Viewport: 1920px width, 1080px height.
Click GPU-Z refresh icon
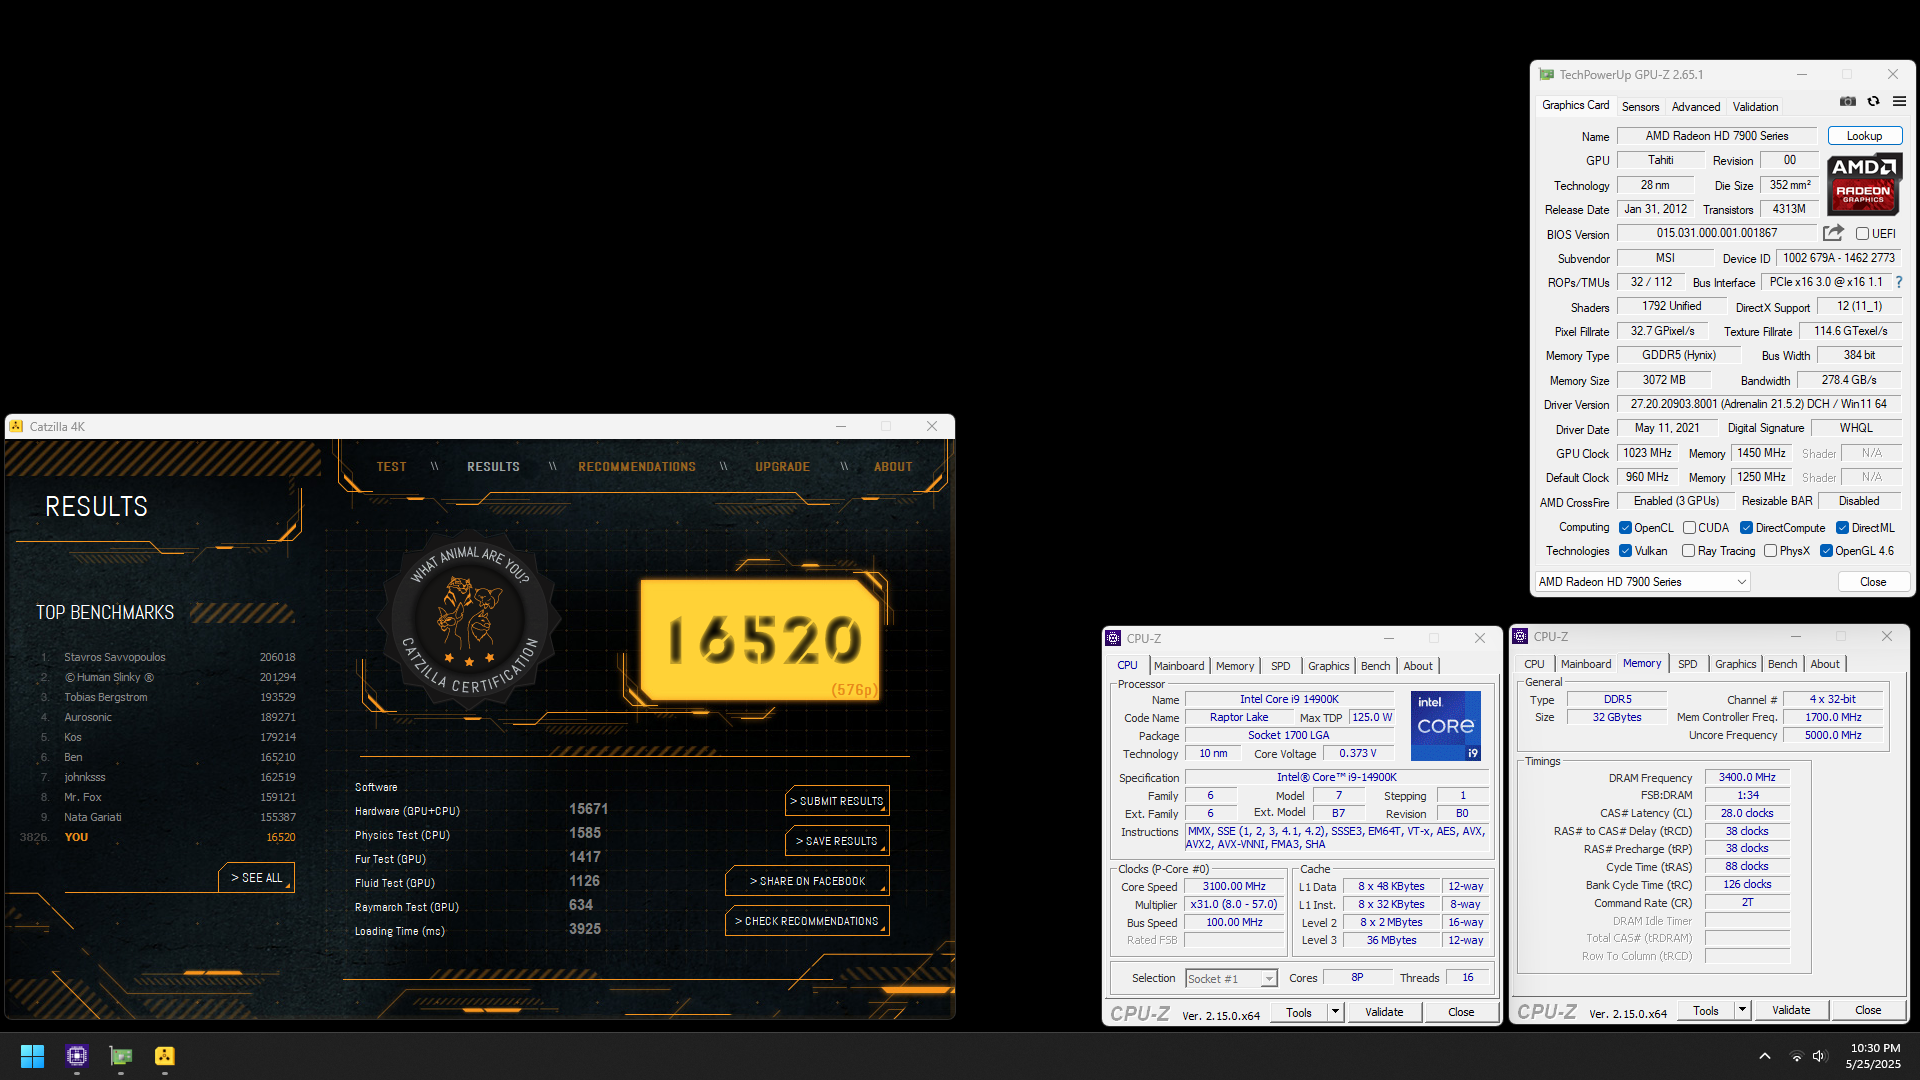[1873, 102]
